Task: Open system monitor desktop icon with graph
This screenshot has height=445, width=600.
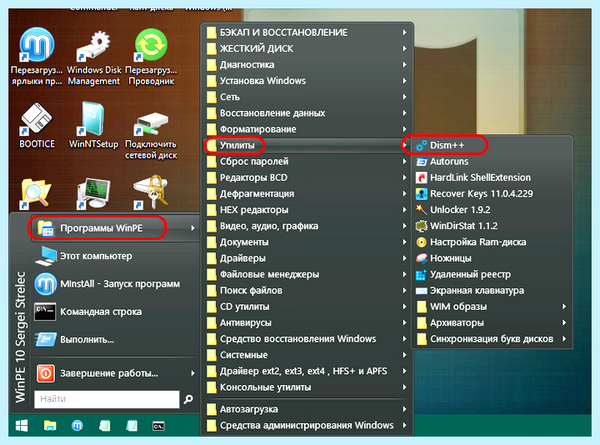Action: [x=93, y=194]
